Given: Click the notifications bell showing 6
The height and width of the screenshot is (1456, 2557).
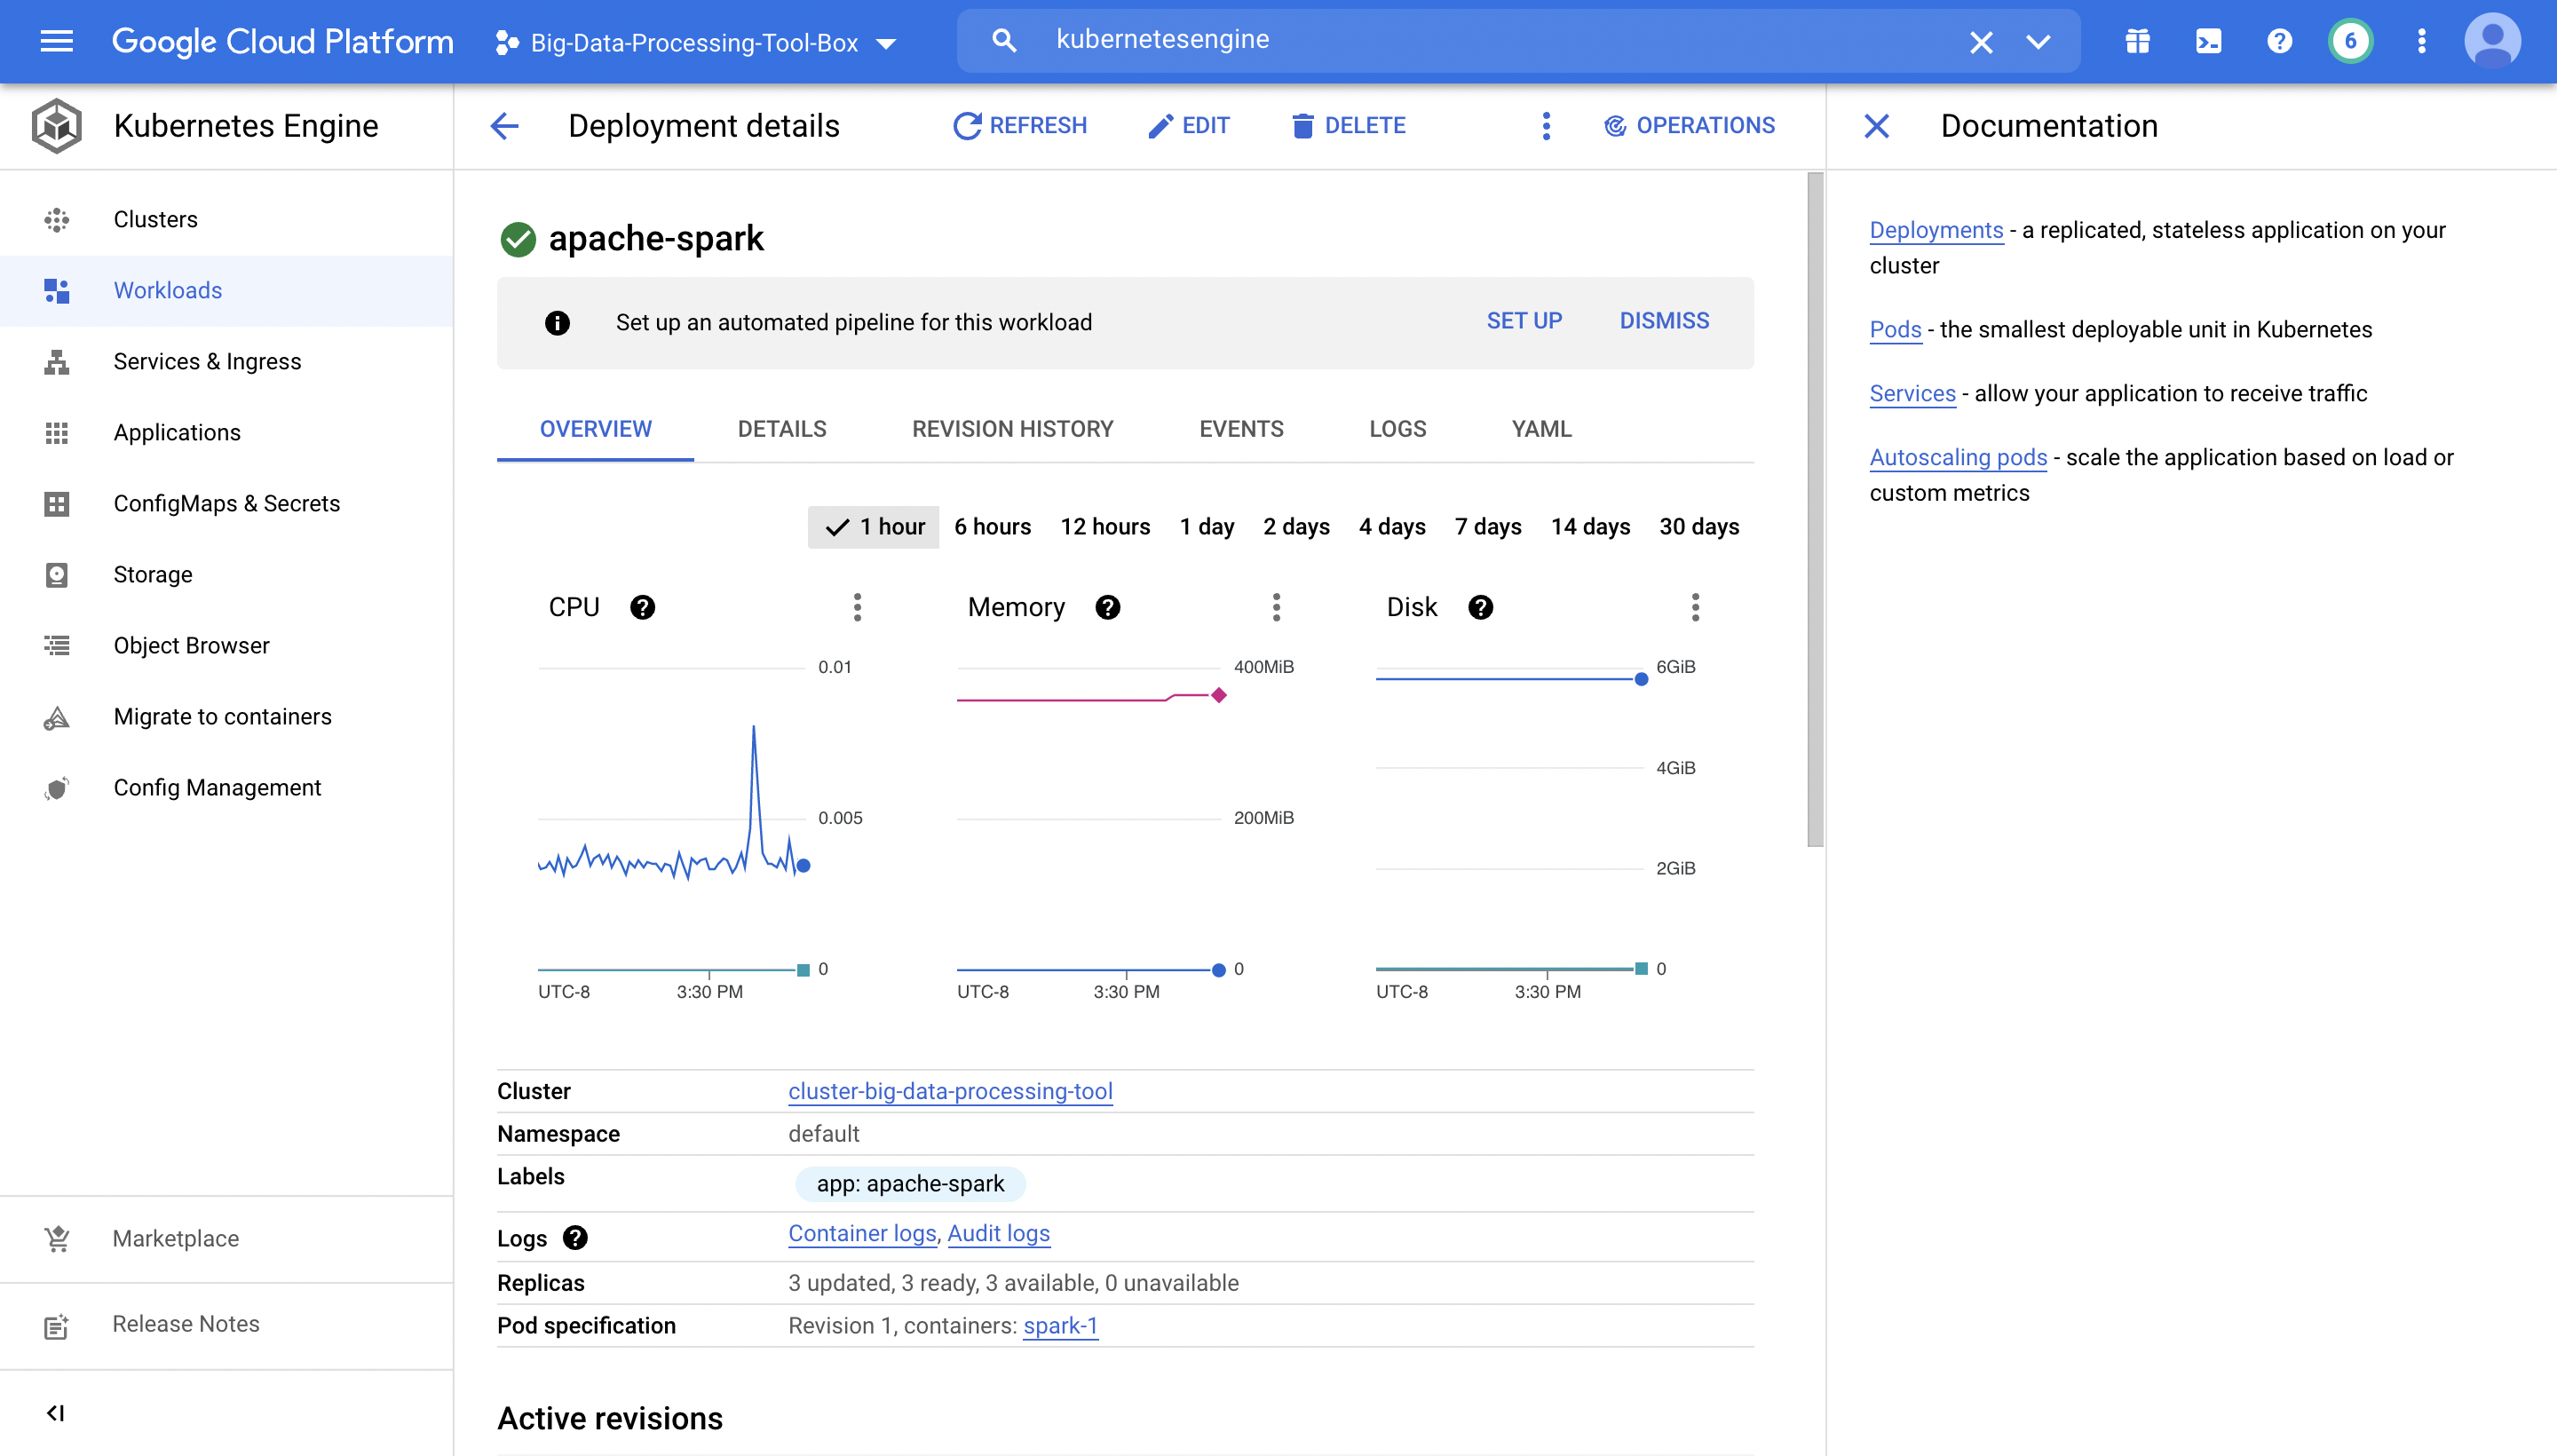Looking at the screenshot, I should click(2350, 41).
